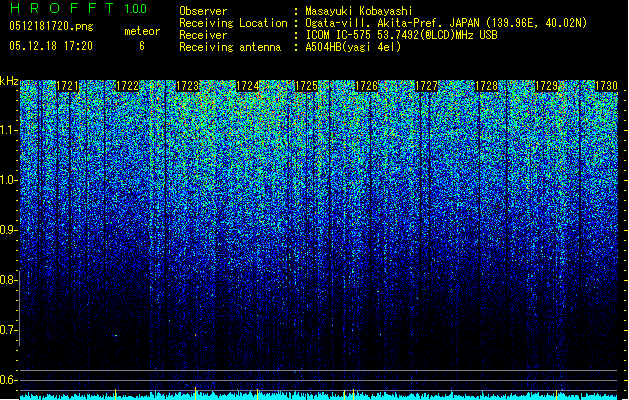
Task: Click the 'Receiving Location' field label
Action: tap(233, 23)
